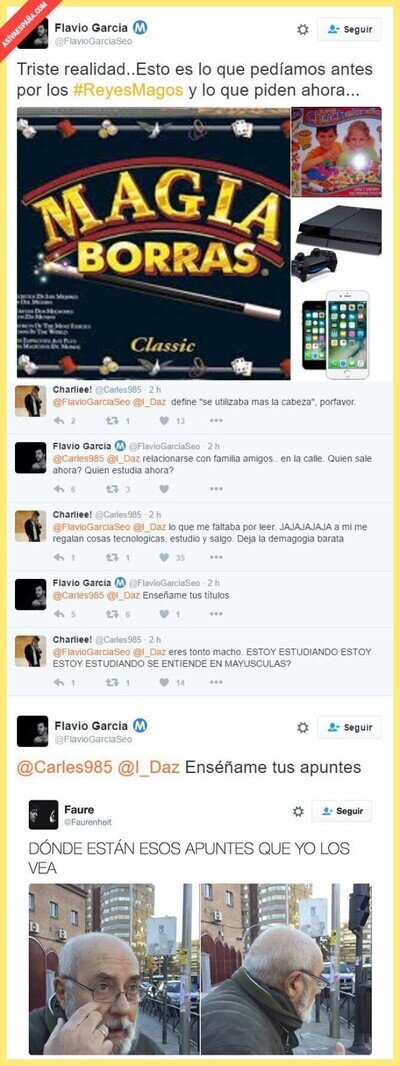Viewport: 400px width, 1066px height.
Task: Click the @Carles985 mention in the large tweet
Action: [x=65, y=768]
